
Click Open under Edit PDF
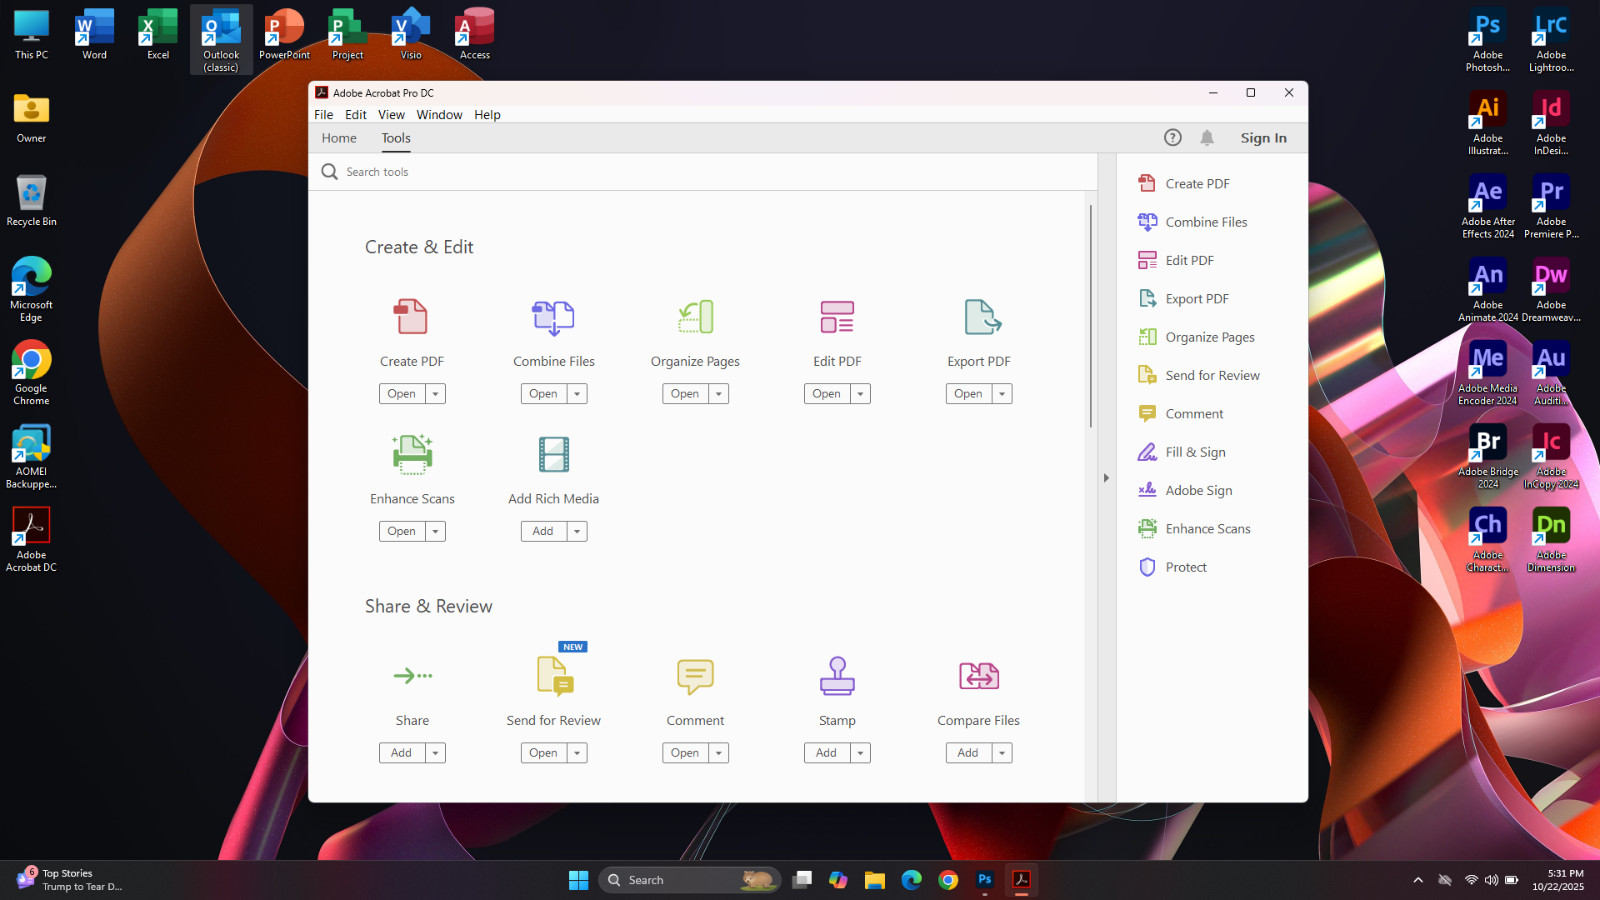point(827,394)
